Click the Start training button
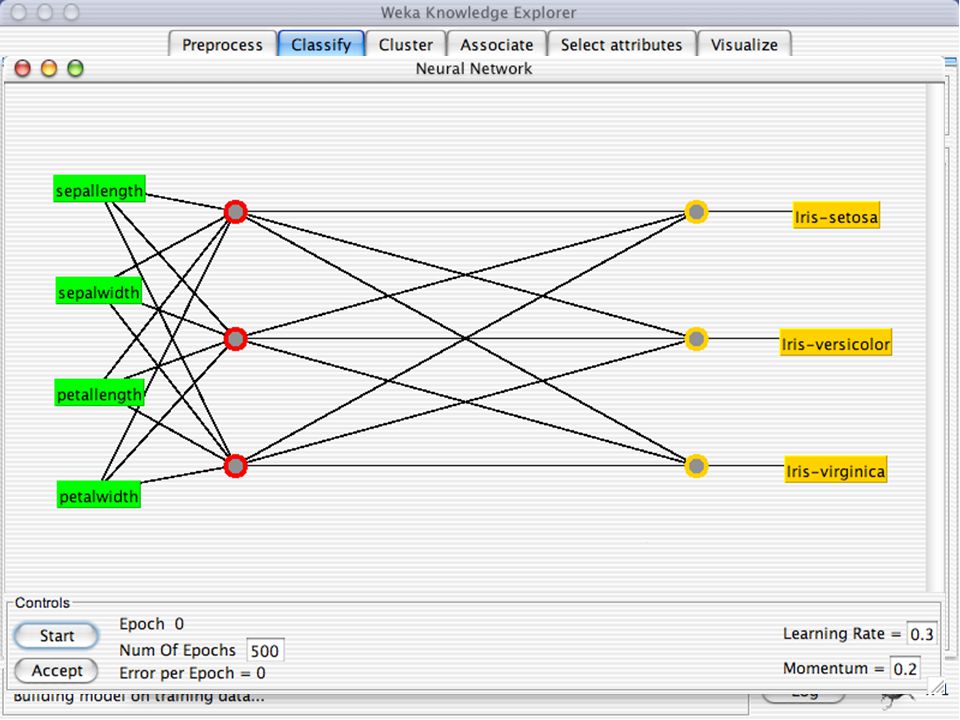This screenshot has width=960, height=720. [x=56, y=636]
